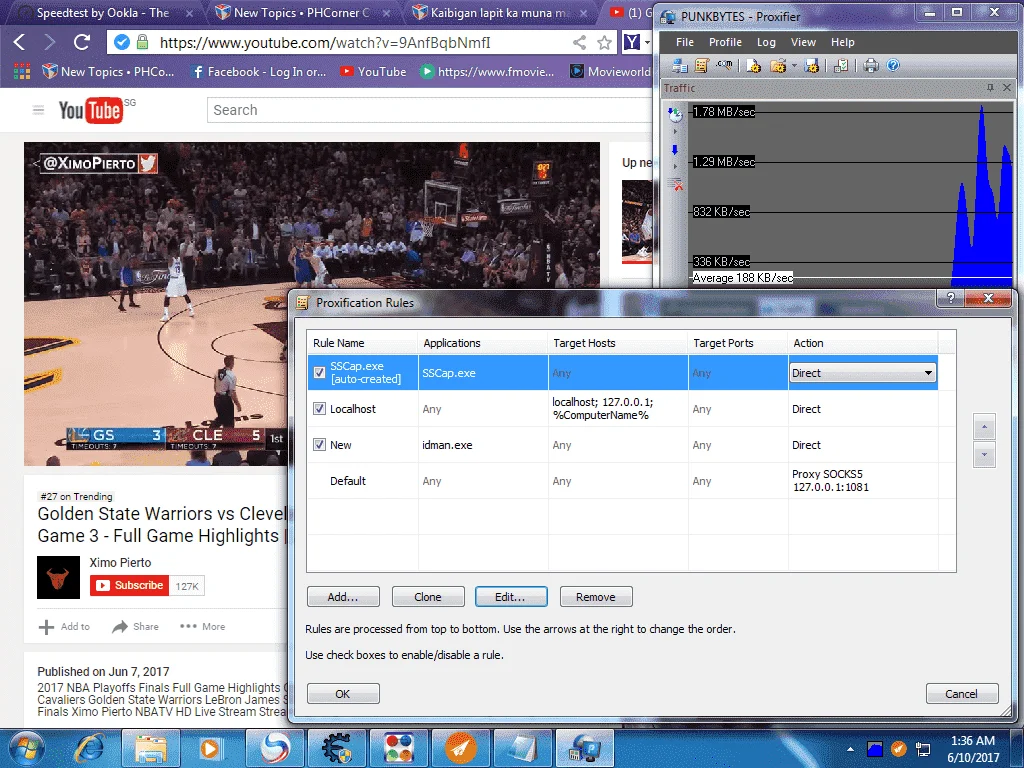The width and height of the screenshot is (1024, 768).
Task: Open the View menu in Proxifier
Action: click(x=803, y=42)
